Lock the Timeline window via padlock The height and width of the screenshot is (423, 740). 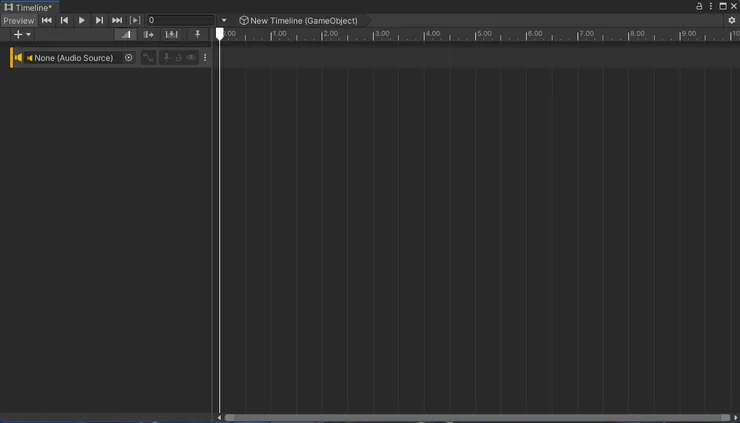[x=699, y=6]
